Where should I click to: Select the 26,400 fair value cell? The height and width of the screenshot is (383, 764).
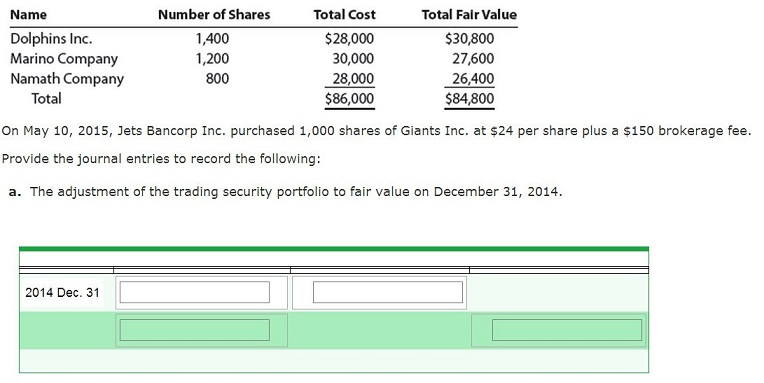[473, 78]
